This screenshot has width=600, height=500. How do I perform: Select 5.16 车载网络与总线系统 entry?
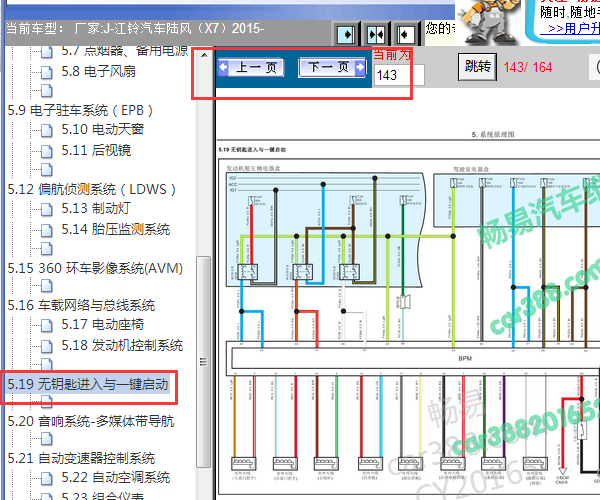pos(81,305)
